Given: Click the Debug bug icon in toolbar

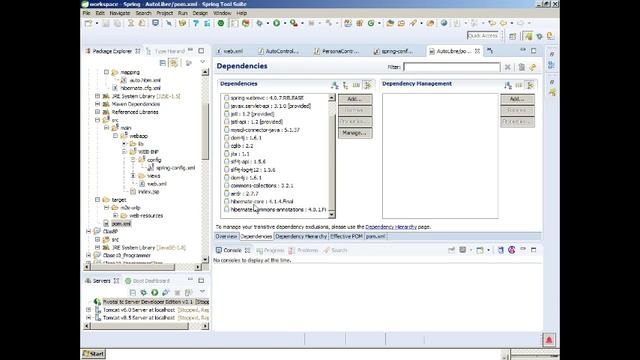Looking at the screenshot, I should click(259, 23).
